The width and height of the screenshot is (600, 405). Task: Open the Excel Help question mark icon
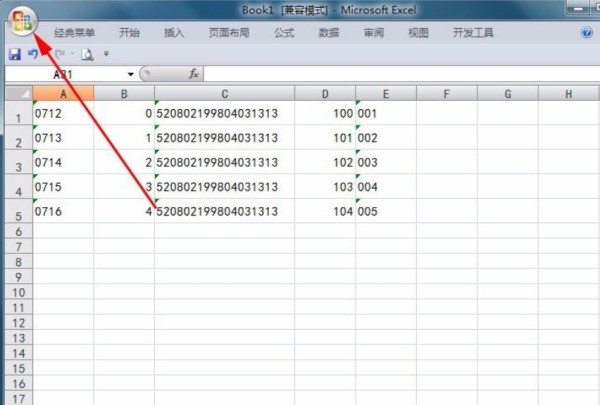(587, 33)
